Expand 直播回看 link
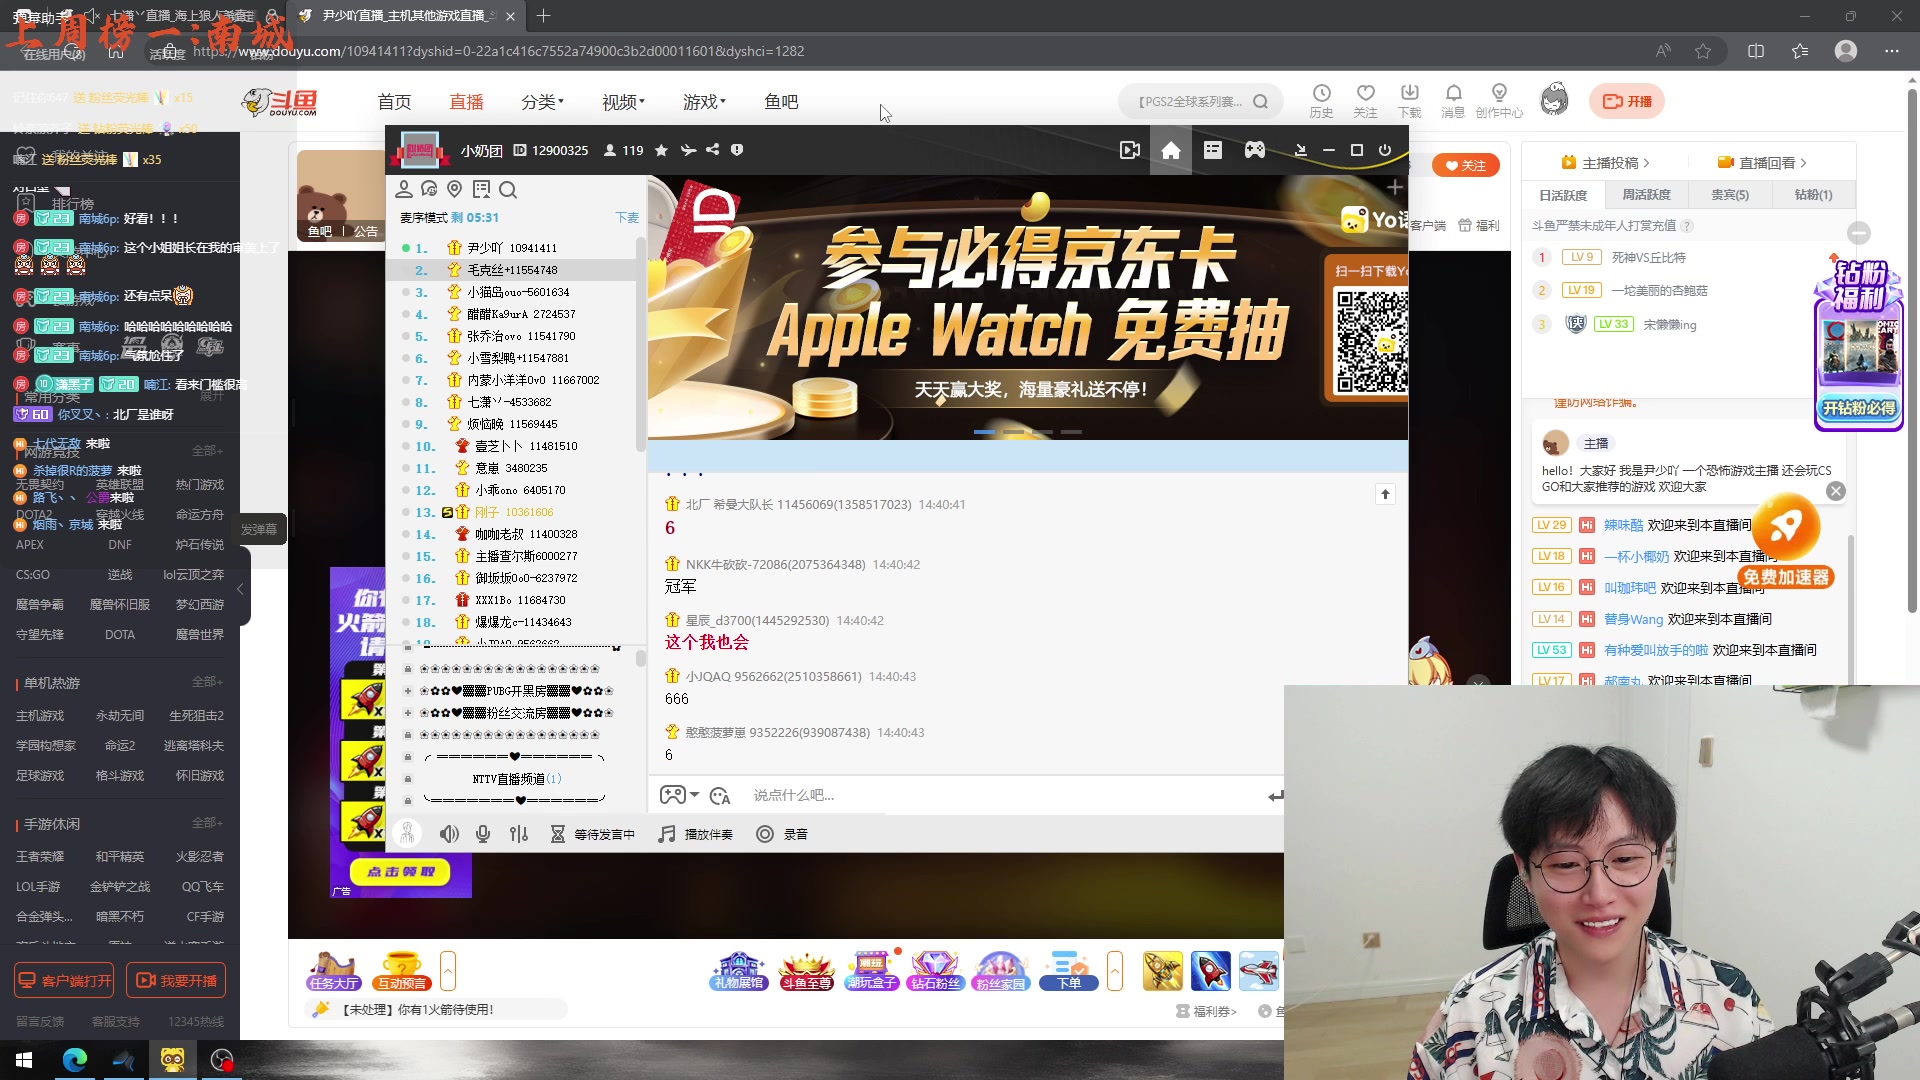This screenshot has height=1080, width=1920. pyautogui.click(x=1762, y=163)
